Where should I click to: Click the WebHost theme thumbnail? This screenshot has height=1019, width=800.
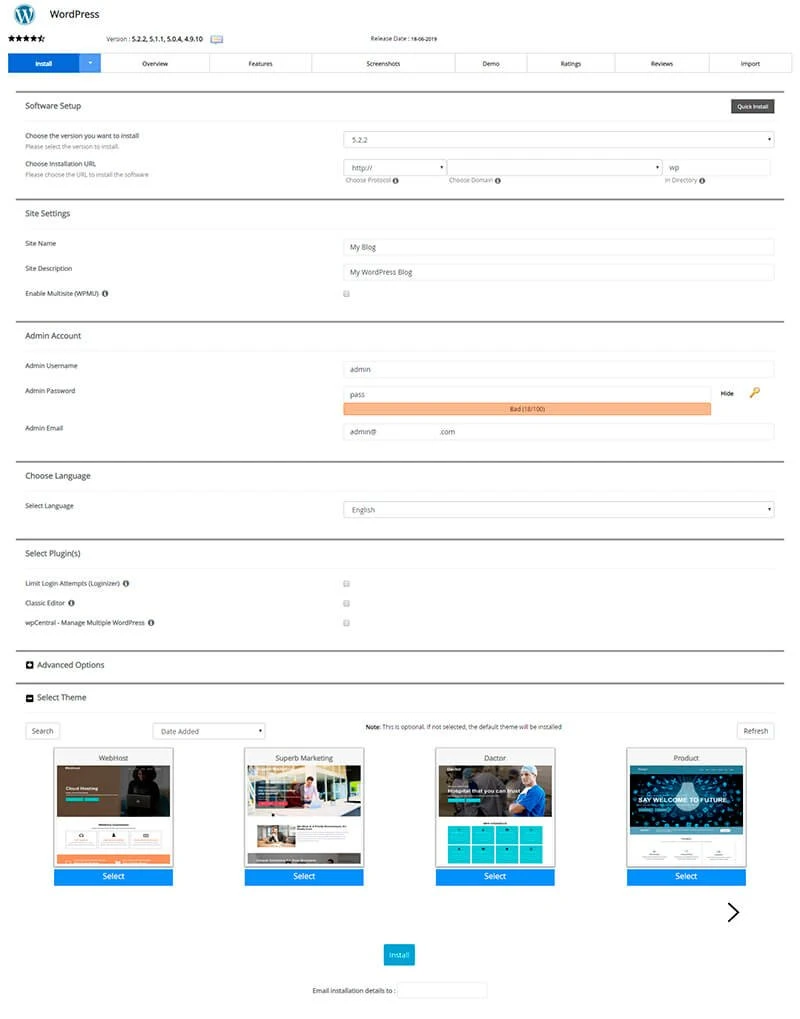coord(113,815)
